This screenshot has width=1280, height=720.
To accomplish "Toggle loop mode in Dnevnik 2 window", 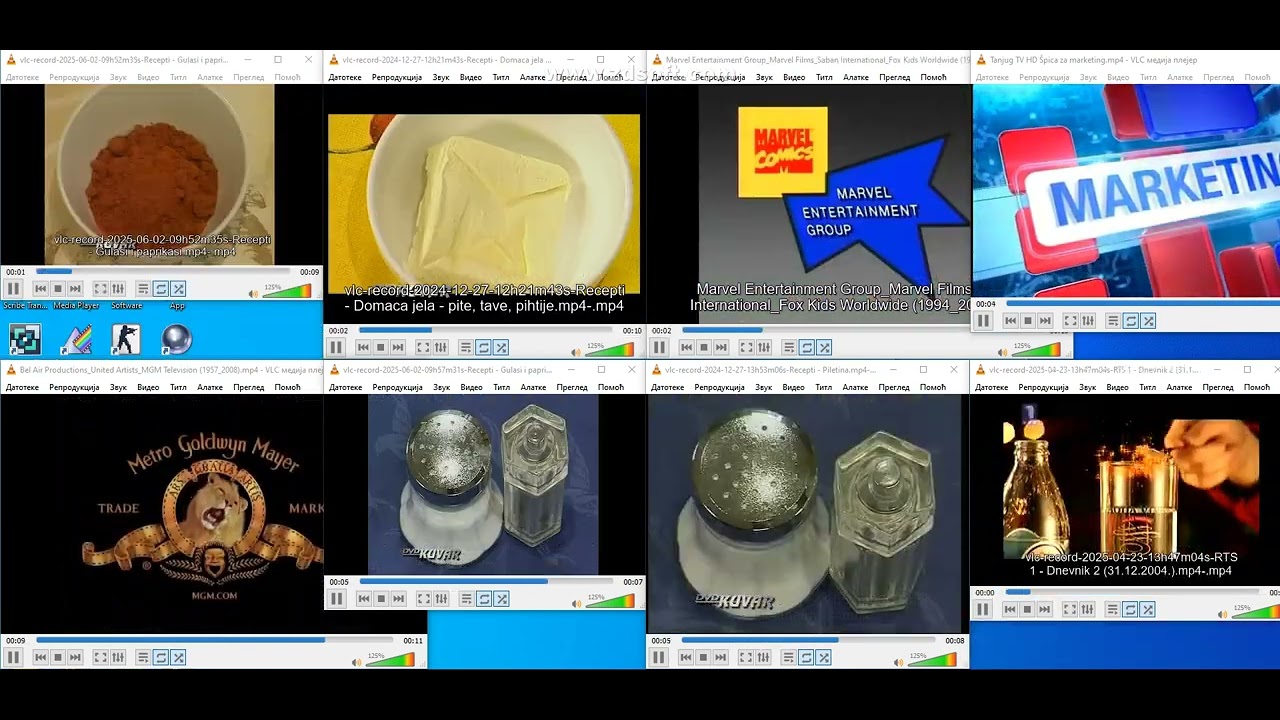I will pyautogui.click(x=1130, y=609).
